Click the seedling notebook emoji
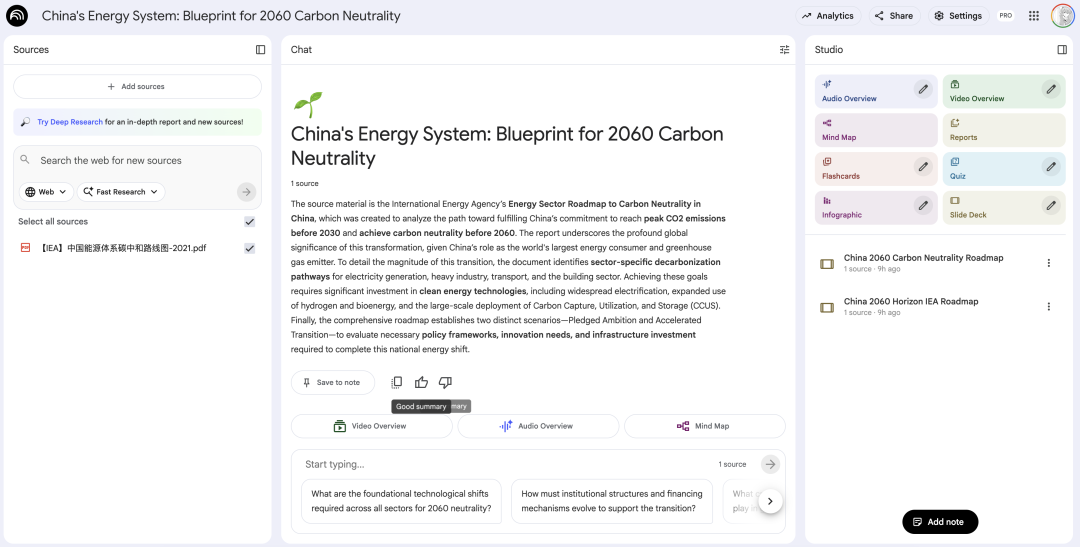1080x547 pixels. [x=307, y=104]
